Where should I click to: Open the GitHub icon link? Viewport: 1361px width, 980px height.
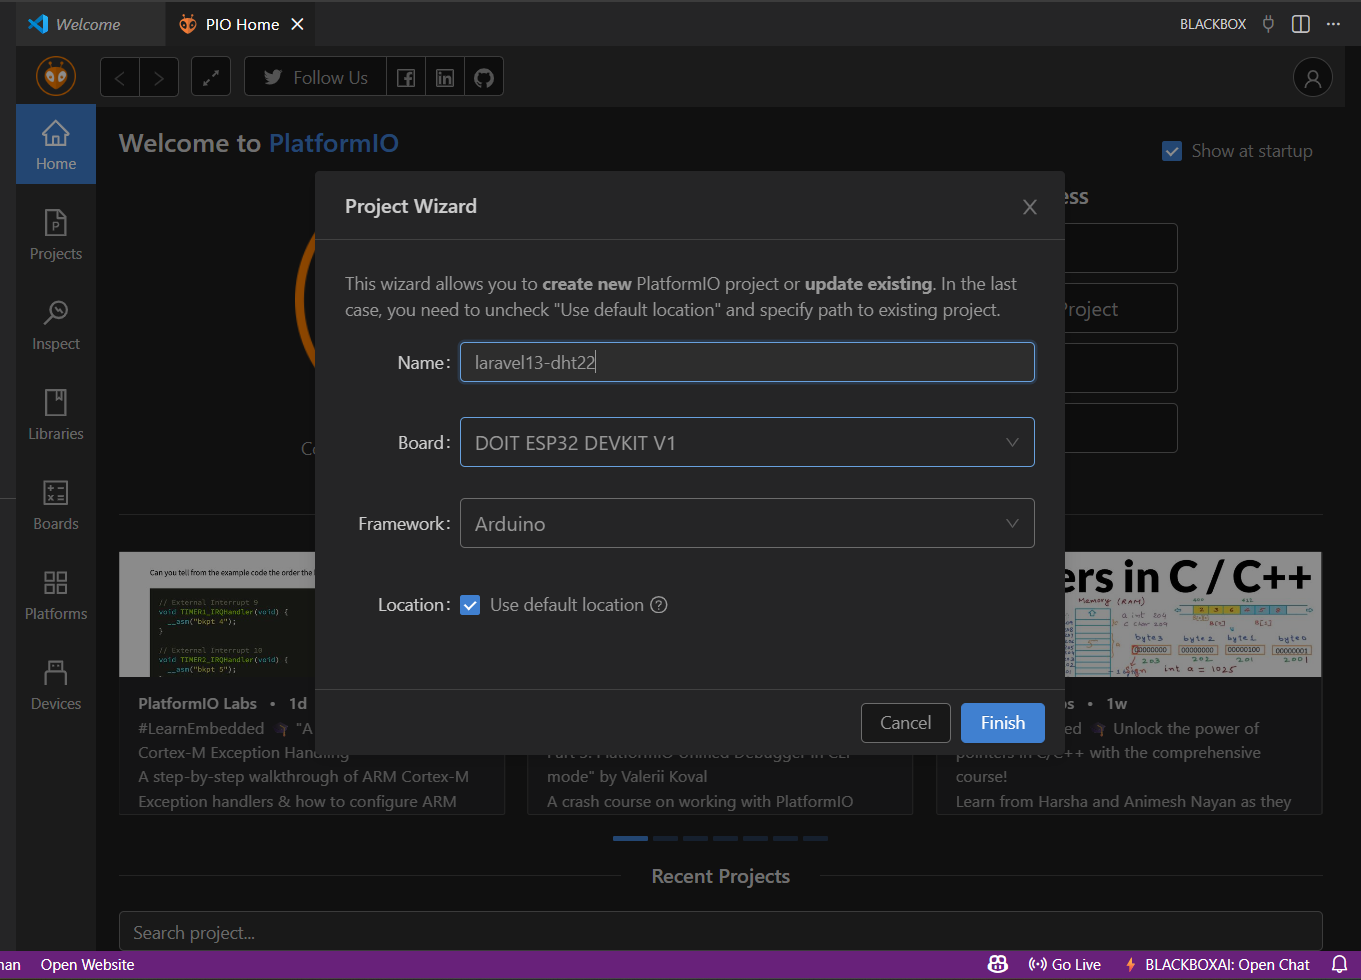(484, 77)
